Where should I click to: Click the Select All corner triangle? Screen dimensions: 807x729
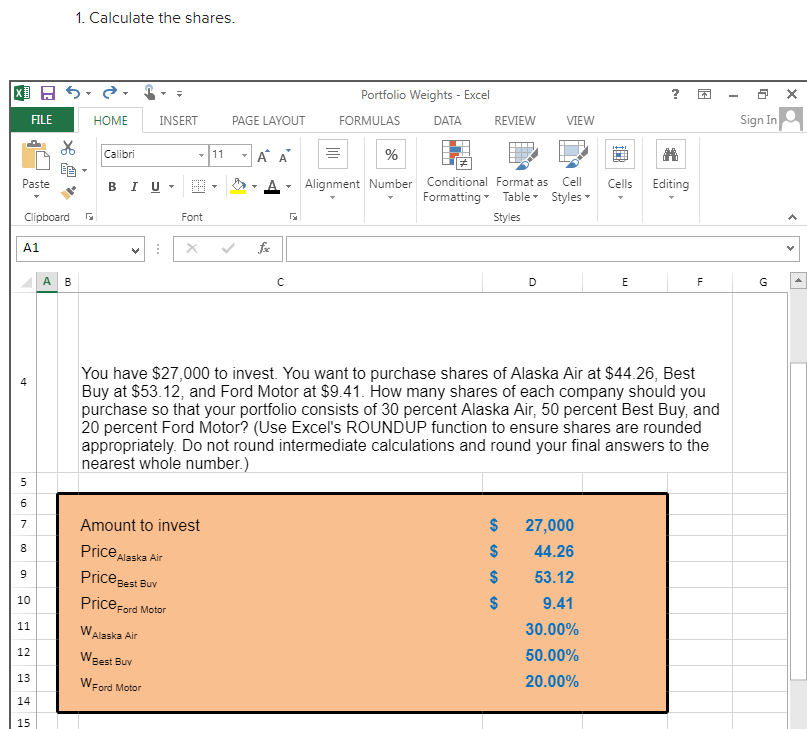[x=25, y=282]
